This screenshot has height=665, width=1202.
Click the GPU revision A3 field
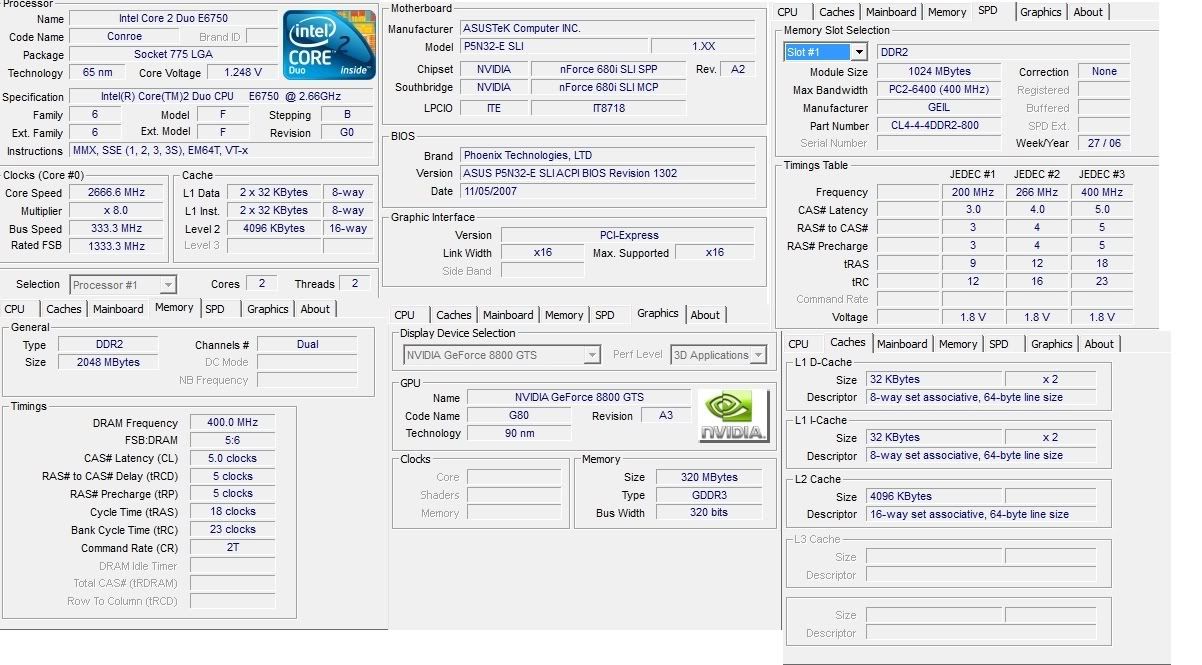[x=667, y=416]
